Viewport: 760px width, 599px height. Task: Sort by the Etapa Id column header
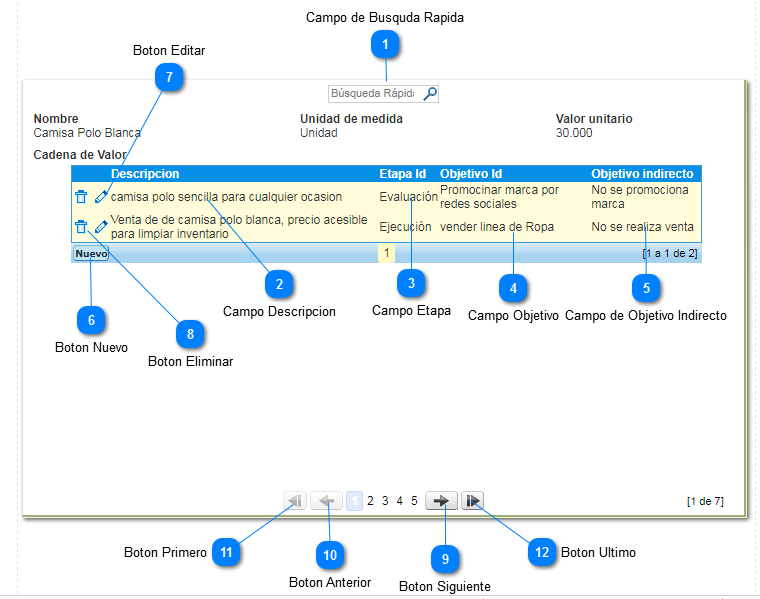pos(402,173)
